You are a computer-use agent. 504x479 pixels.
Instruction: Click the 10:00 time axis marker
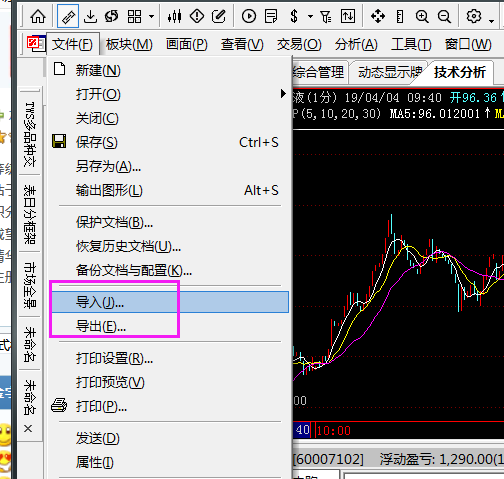point(333,431)
